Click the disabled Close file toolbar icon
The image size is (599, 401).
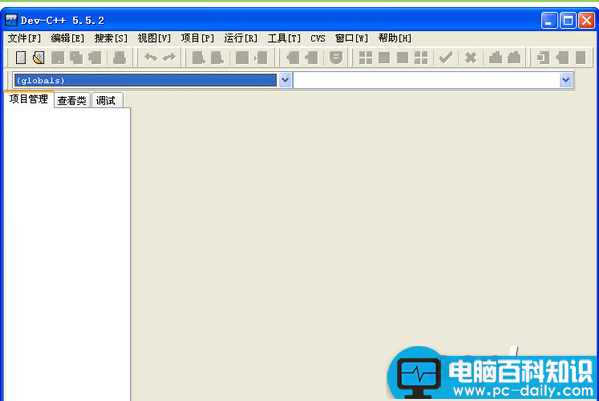(x=94, y=58)
